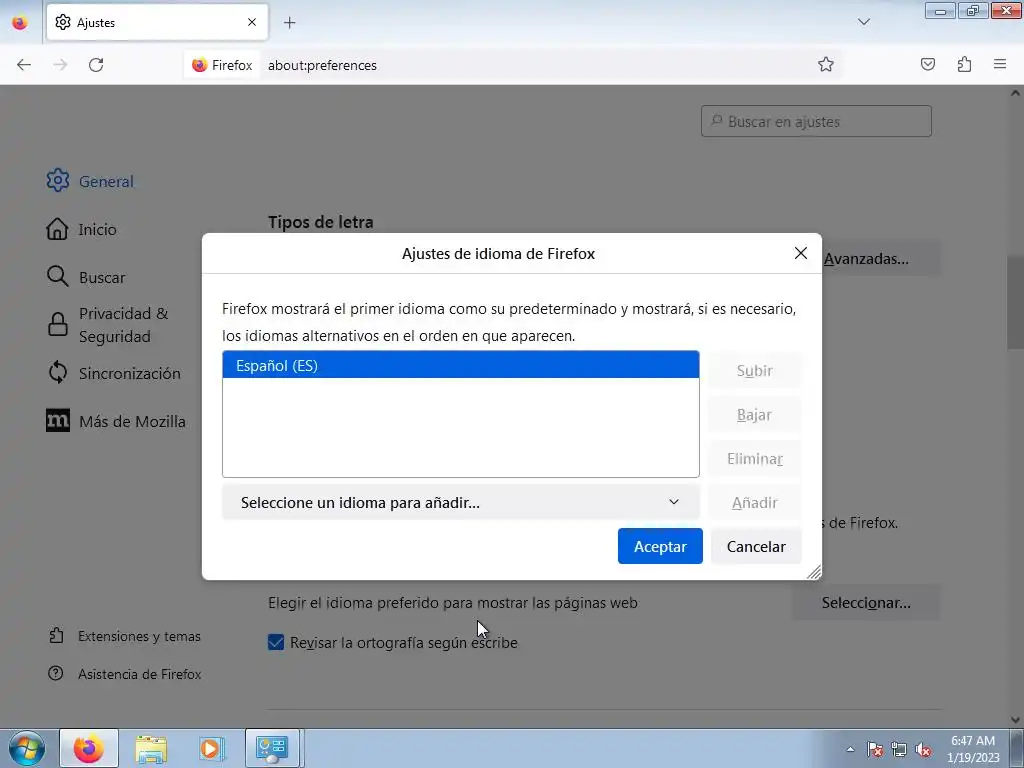Open General category label

[x=106, y=182]
